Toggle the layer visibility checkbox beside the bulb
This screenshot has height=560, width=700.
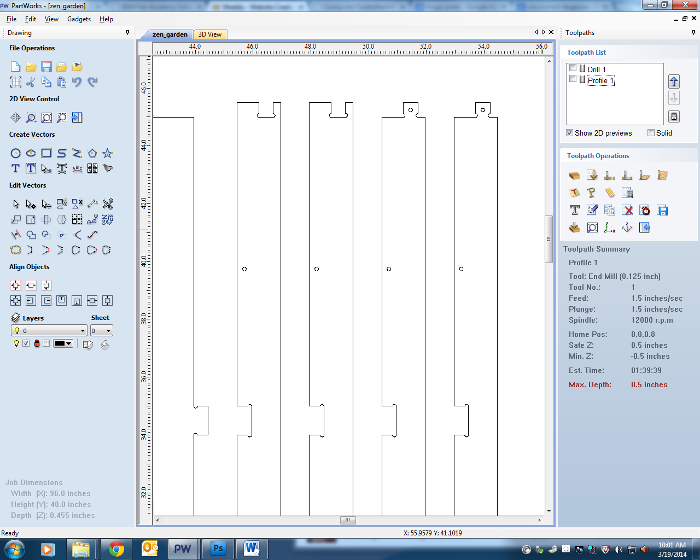point(26,343)
